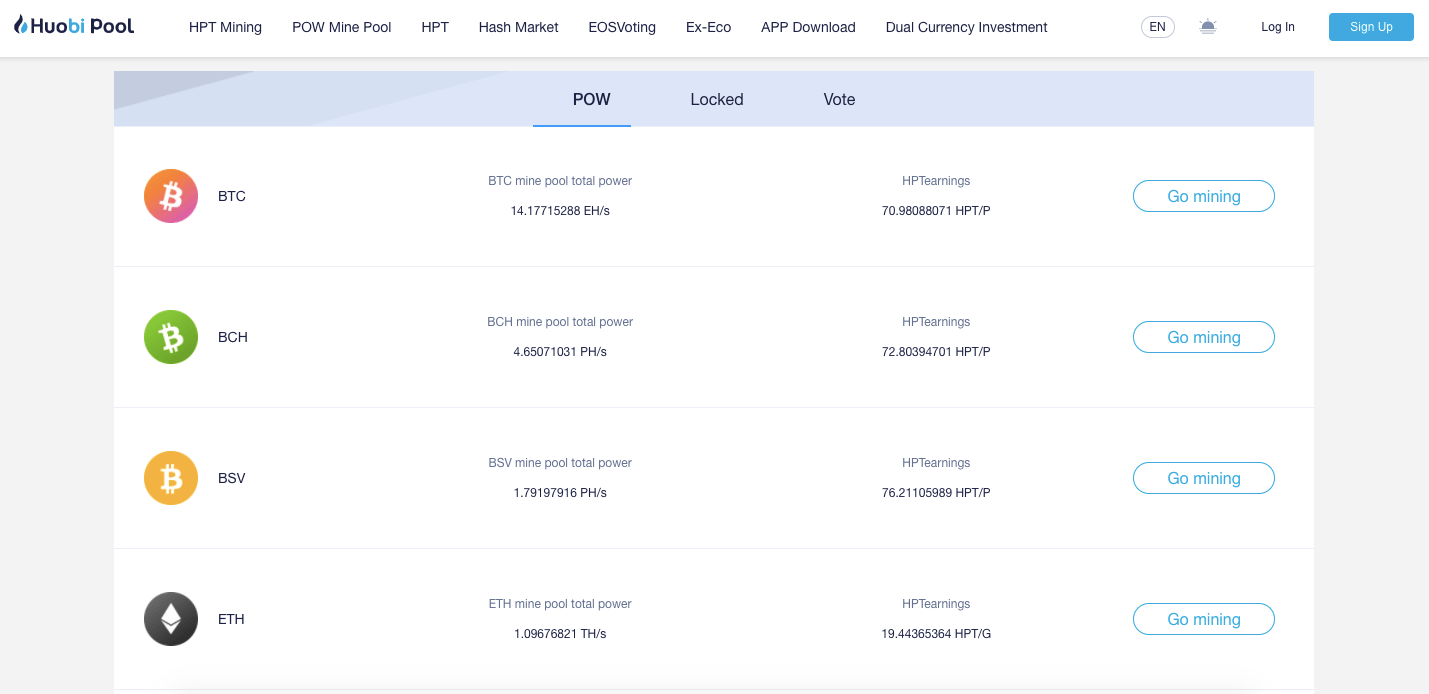This screenshot has width=1429, height=694.
Task: Click the value 14.17715288 EH/s
Action: click(x=560, y=211)
